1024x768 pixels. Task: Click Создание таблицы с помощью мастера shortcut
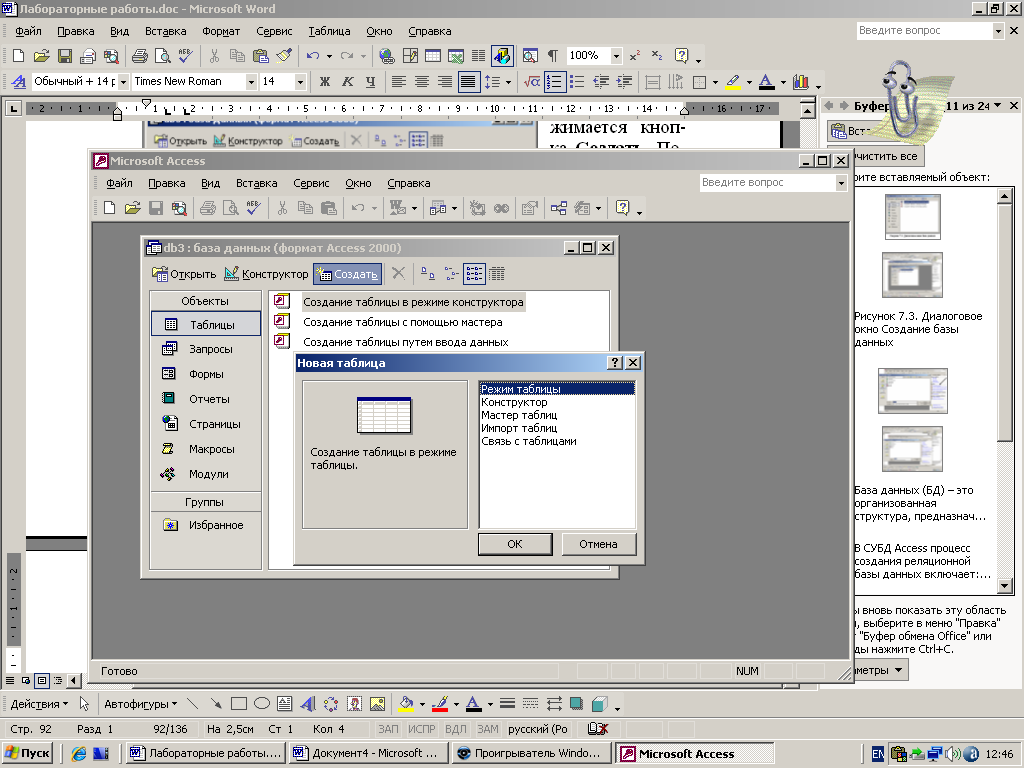402,322
